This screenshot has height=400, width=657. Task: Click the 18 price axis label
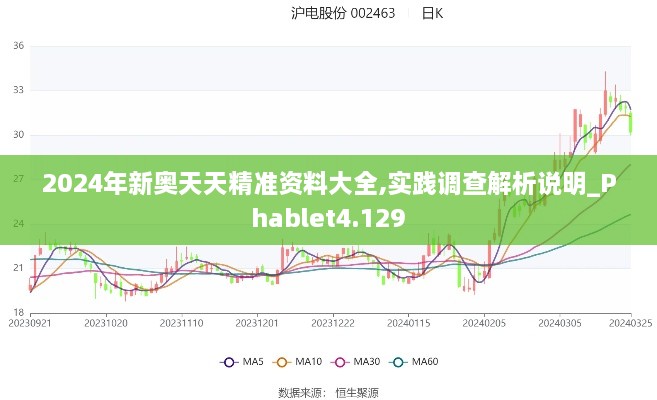coord(18,312)
